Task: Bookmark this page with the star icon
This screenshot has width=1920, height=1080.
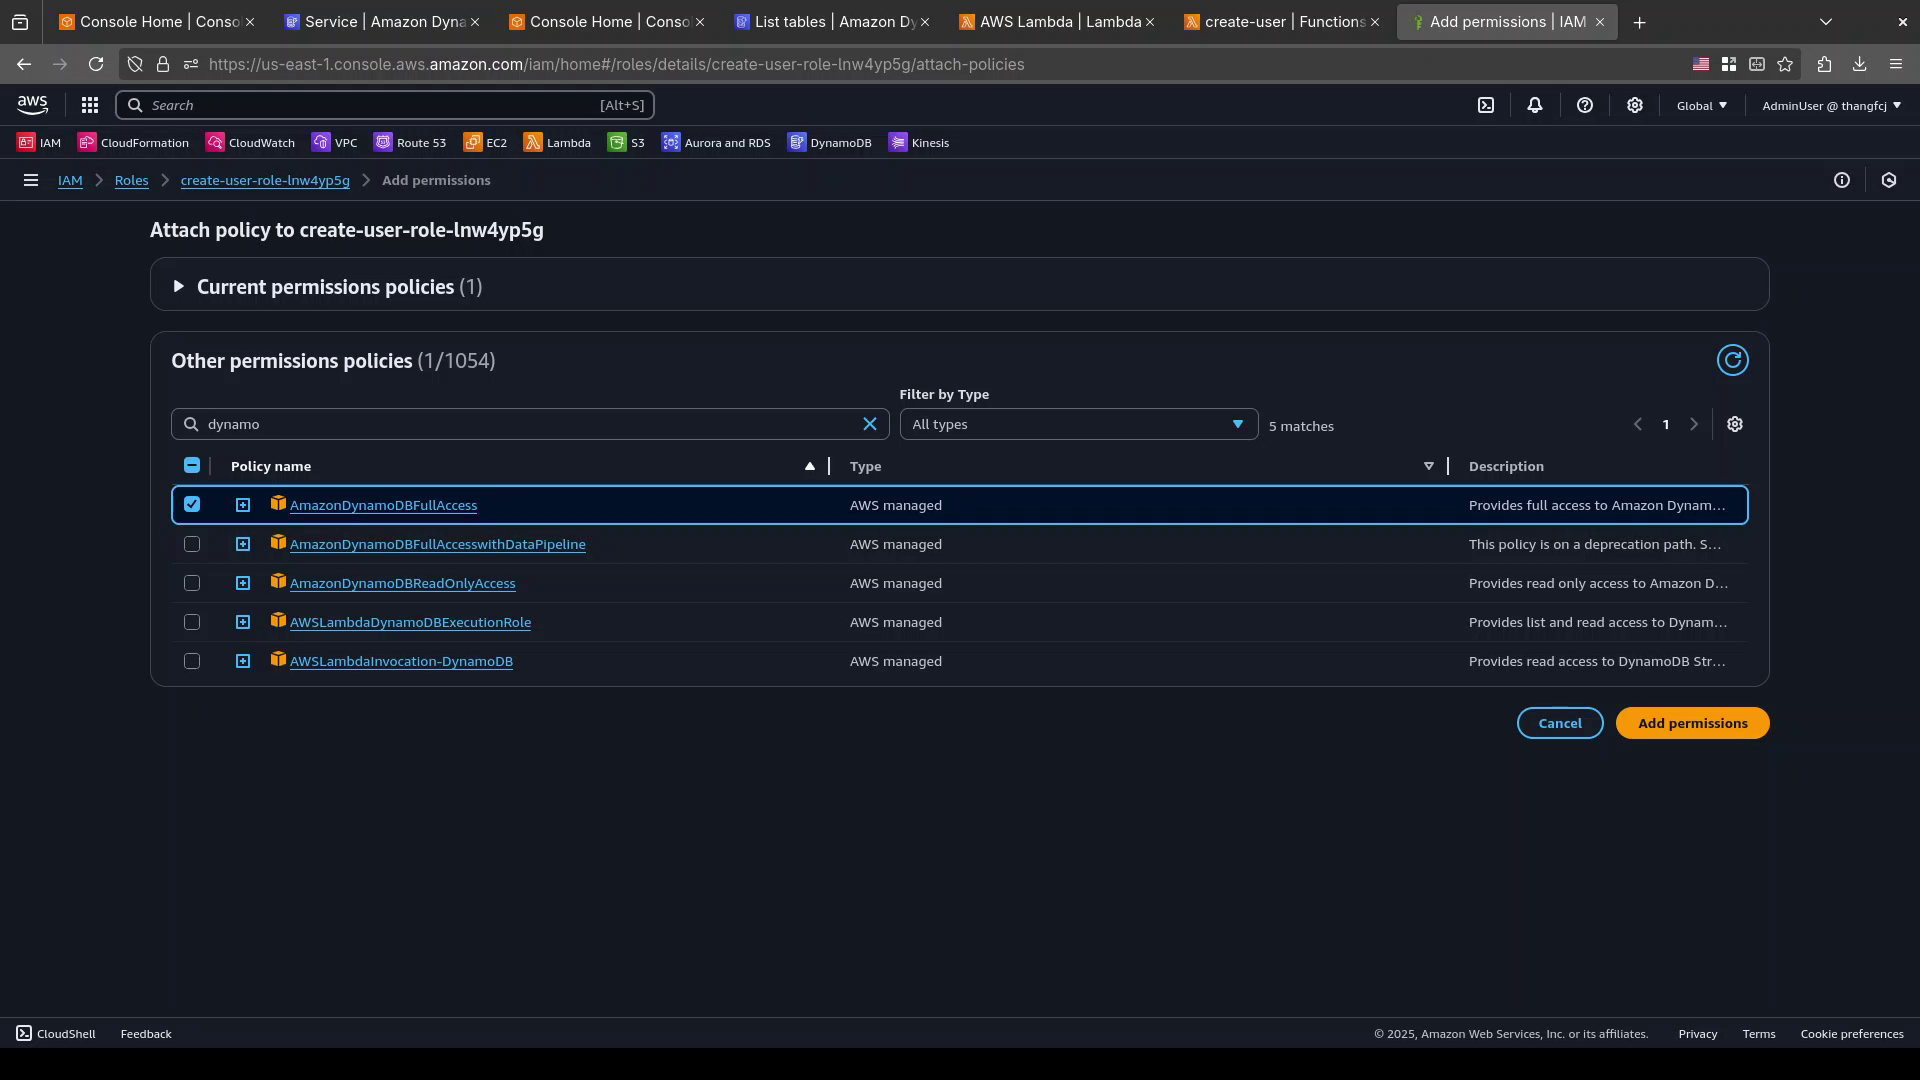Action: (x=1785, y=64)
